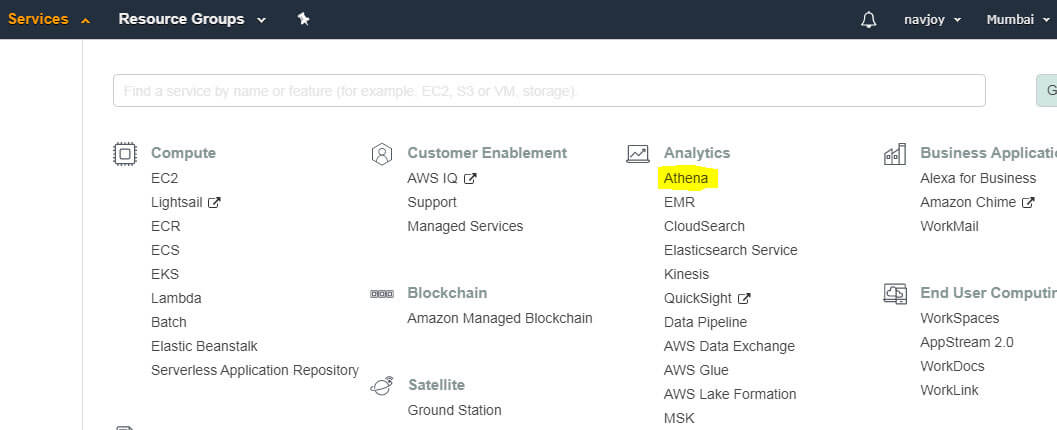Click the notification bell icon

tap(868, 20)
